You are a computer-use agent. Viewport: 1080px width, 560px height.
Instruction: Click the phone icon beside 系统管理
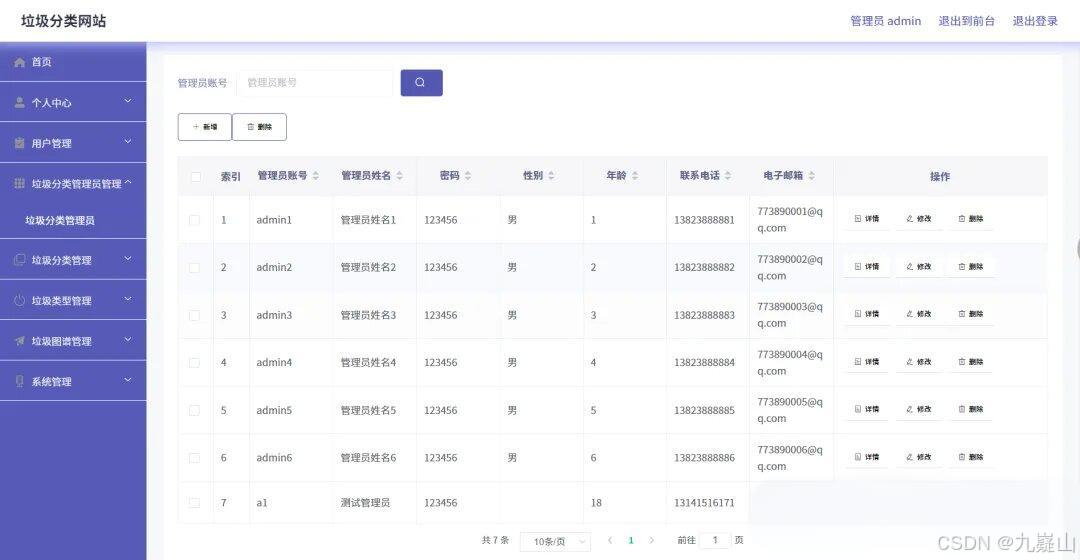point(20,382)
